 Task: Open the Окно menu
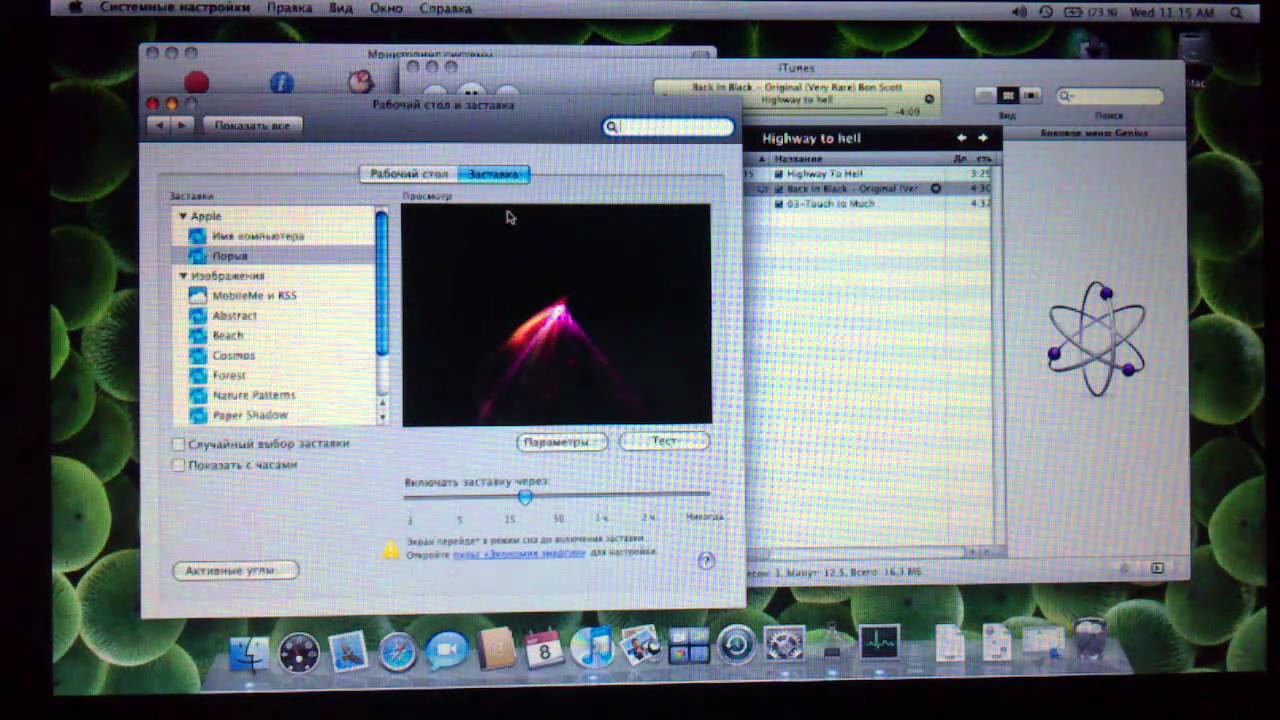pyautogui.click(x=386, y=8)
